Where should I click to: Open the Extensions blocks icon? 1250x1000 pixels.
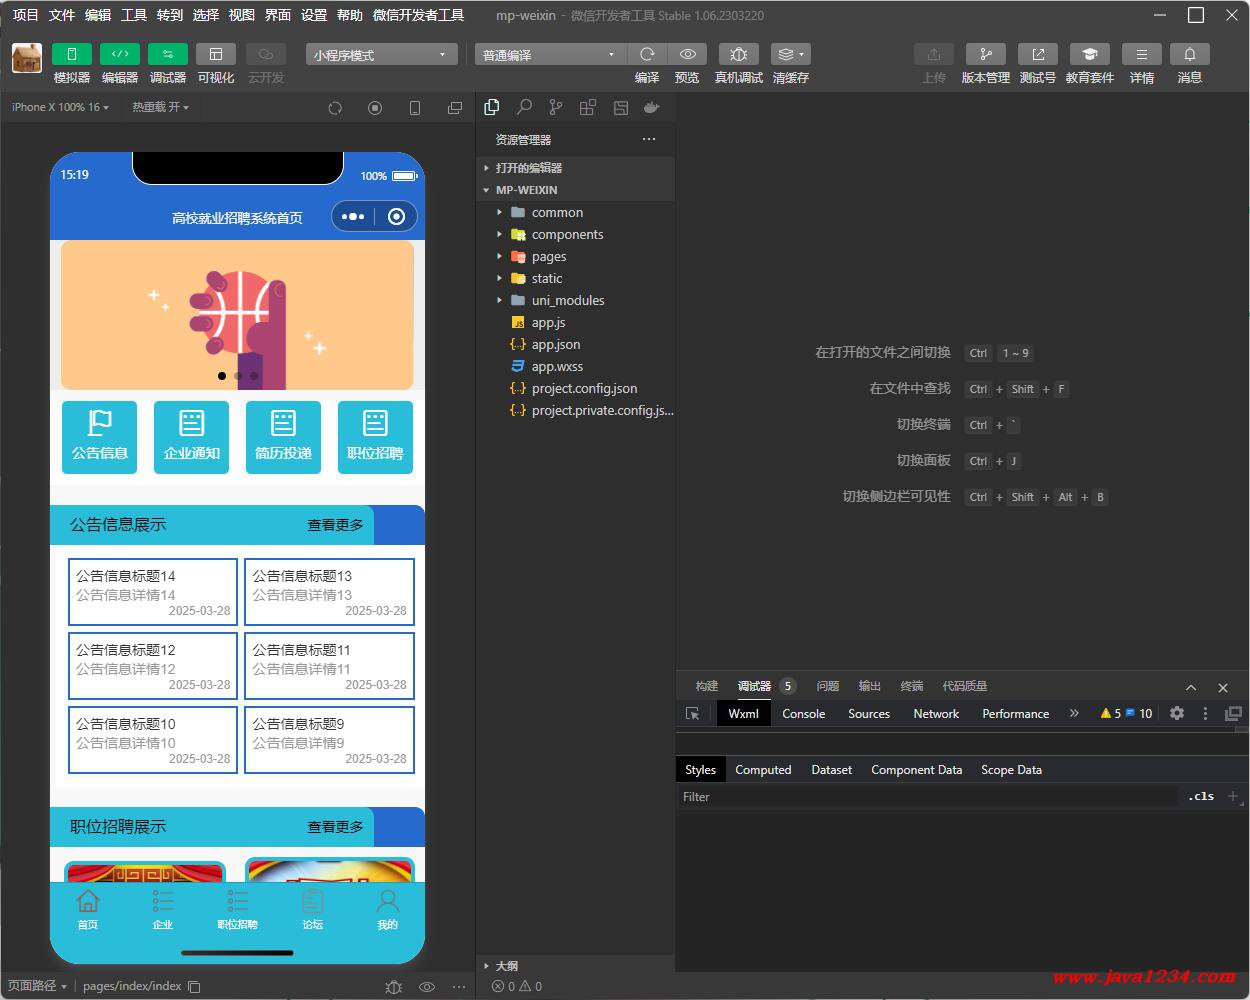coord(588,107)
